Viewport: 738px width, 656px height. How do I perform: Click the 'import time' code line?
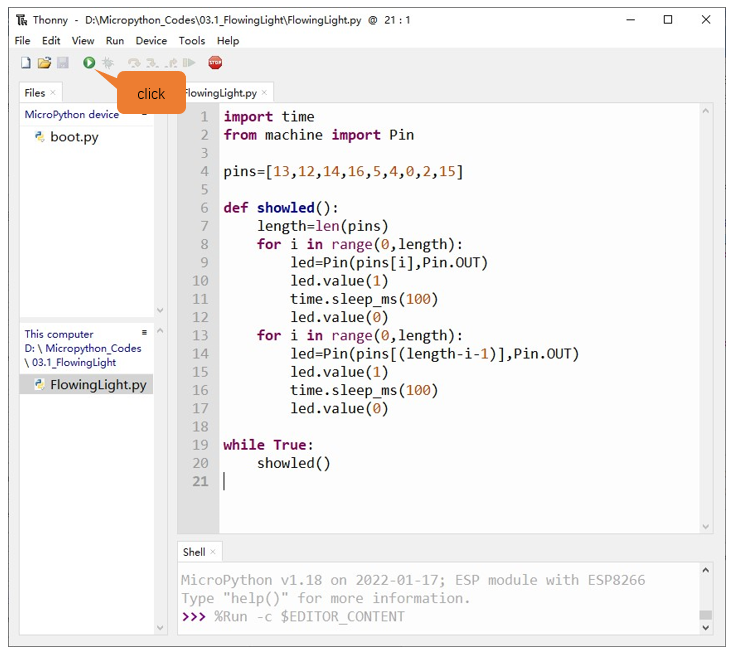click(x=269, y=116)
